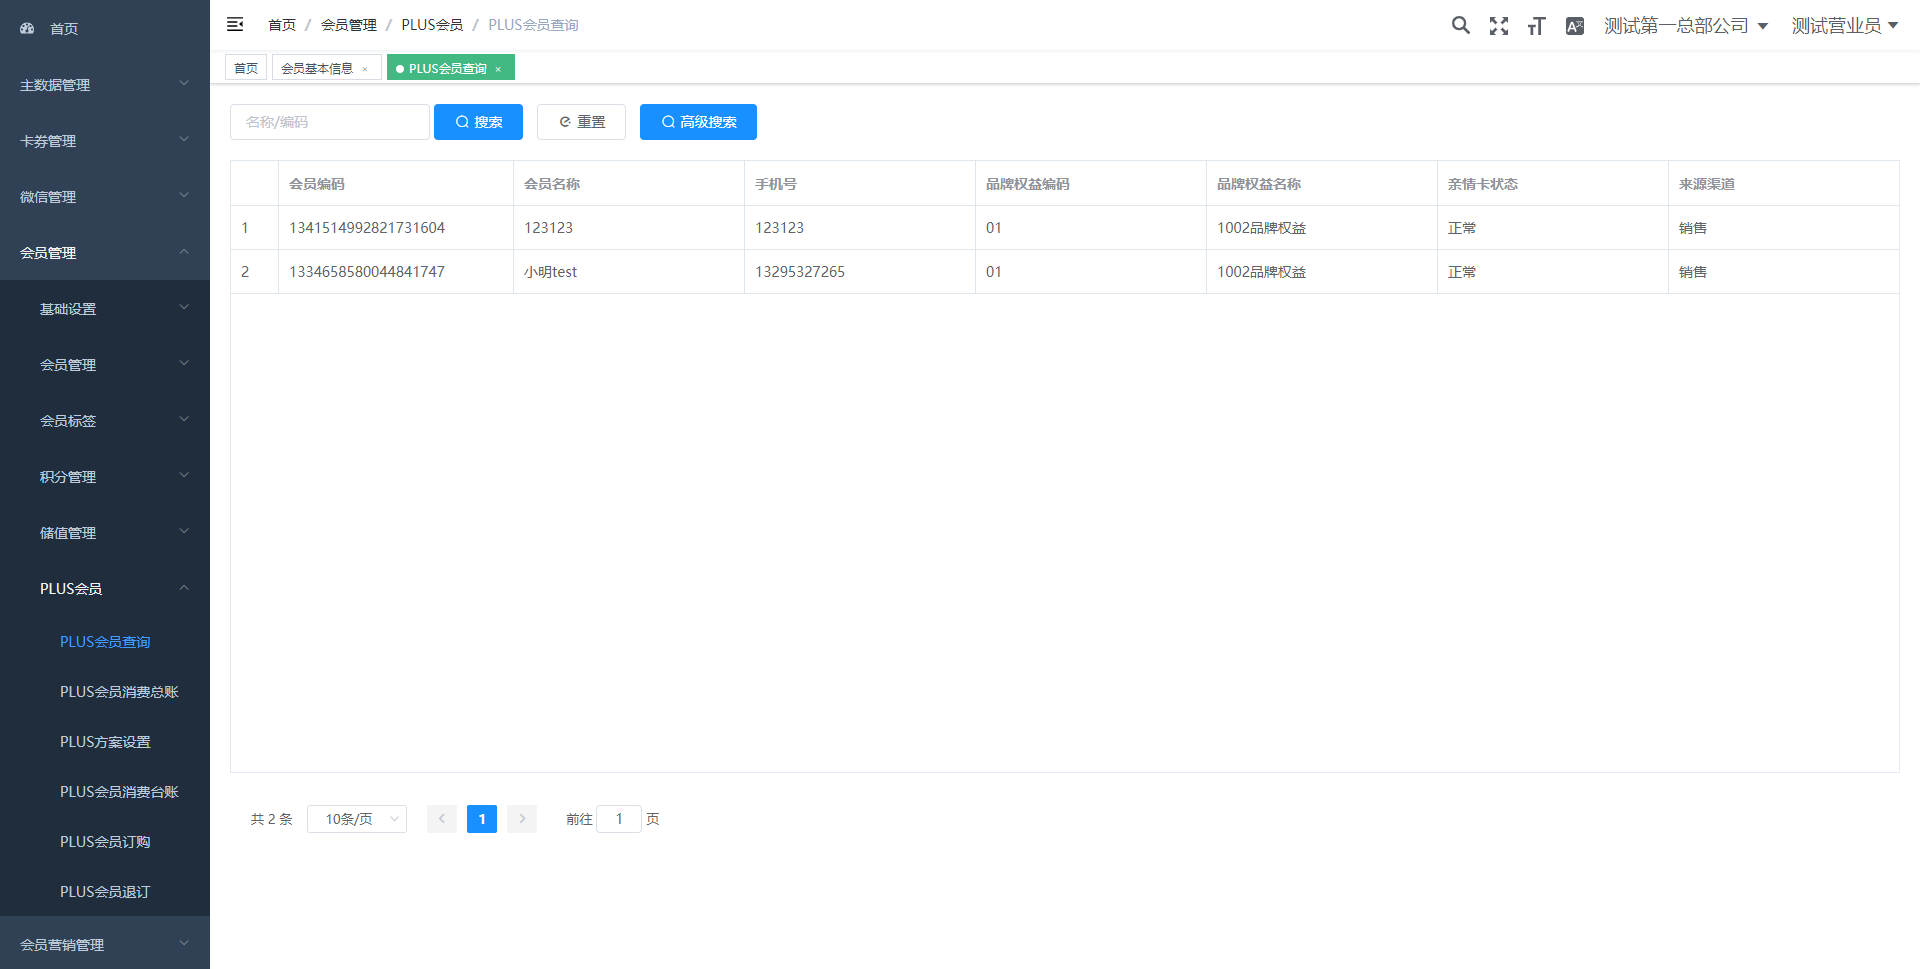Expand the 主数据管理 menu

(105, 85)
